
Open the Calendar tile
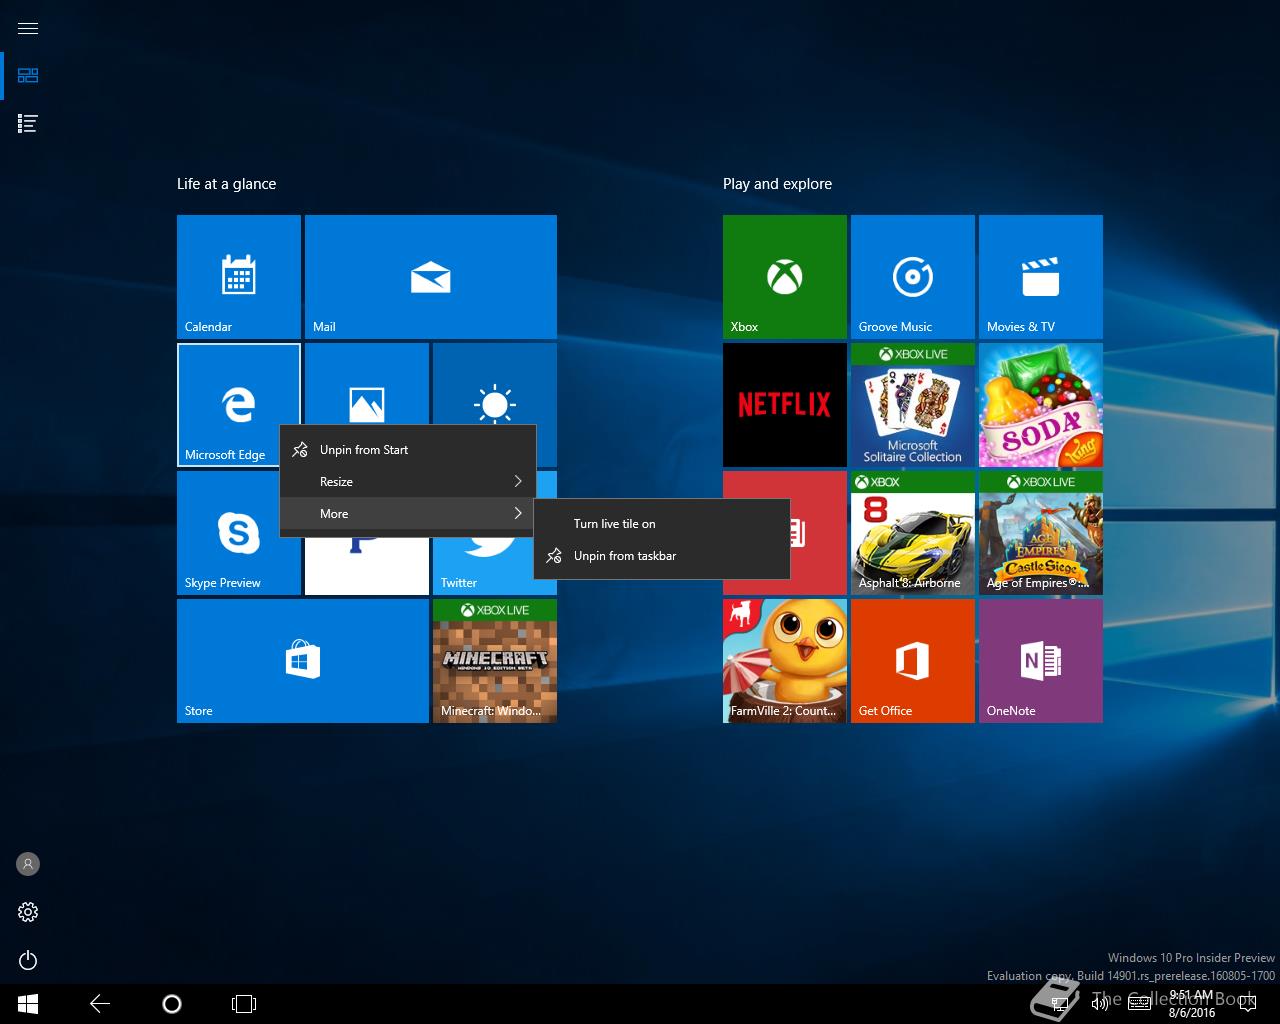click(x=238, y=277)
